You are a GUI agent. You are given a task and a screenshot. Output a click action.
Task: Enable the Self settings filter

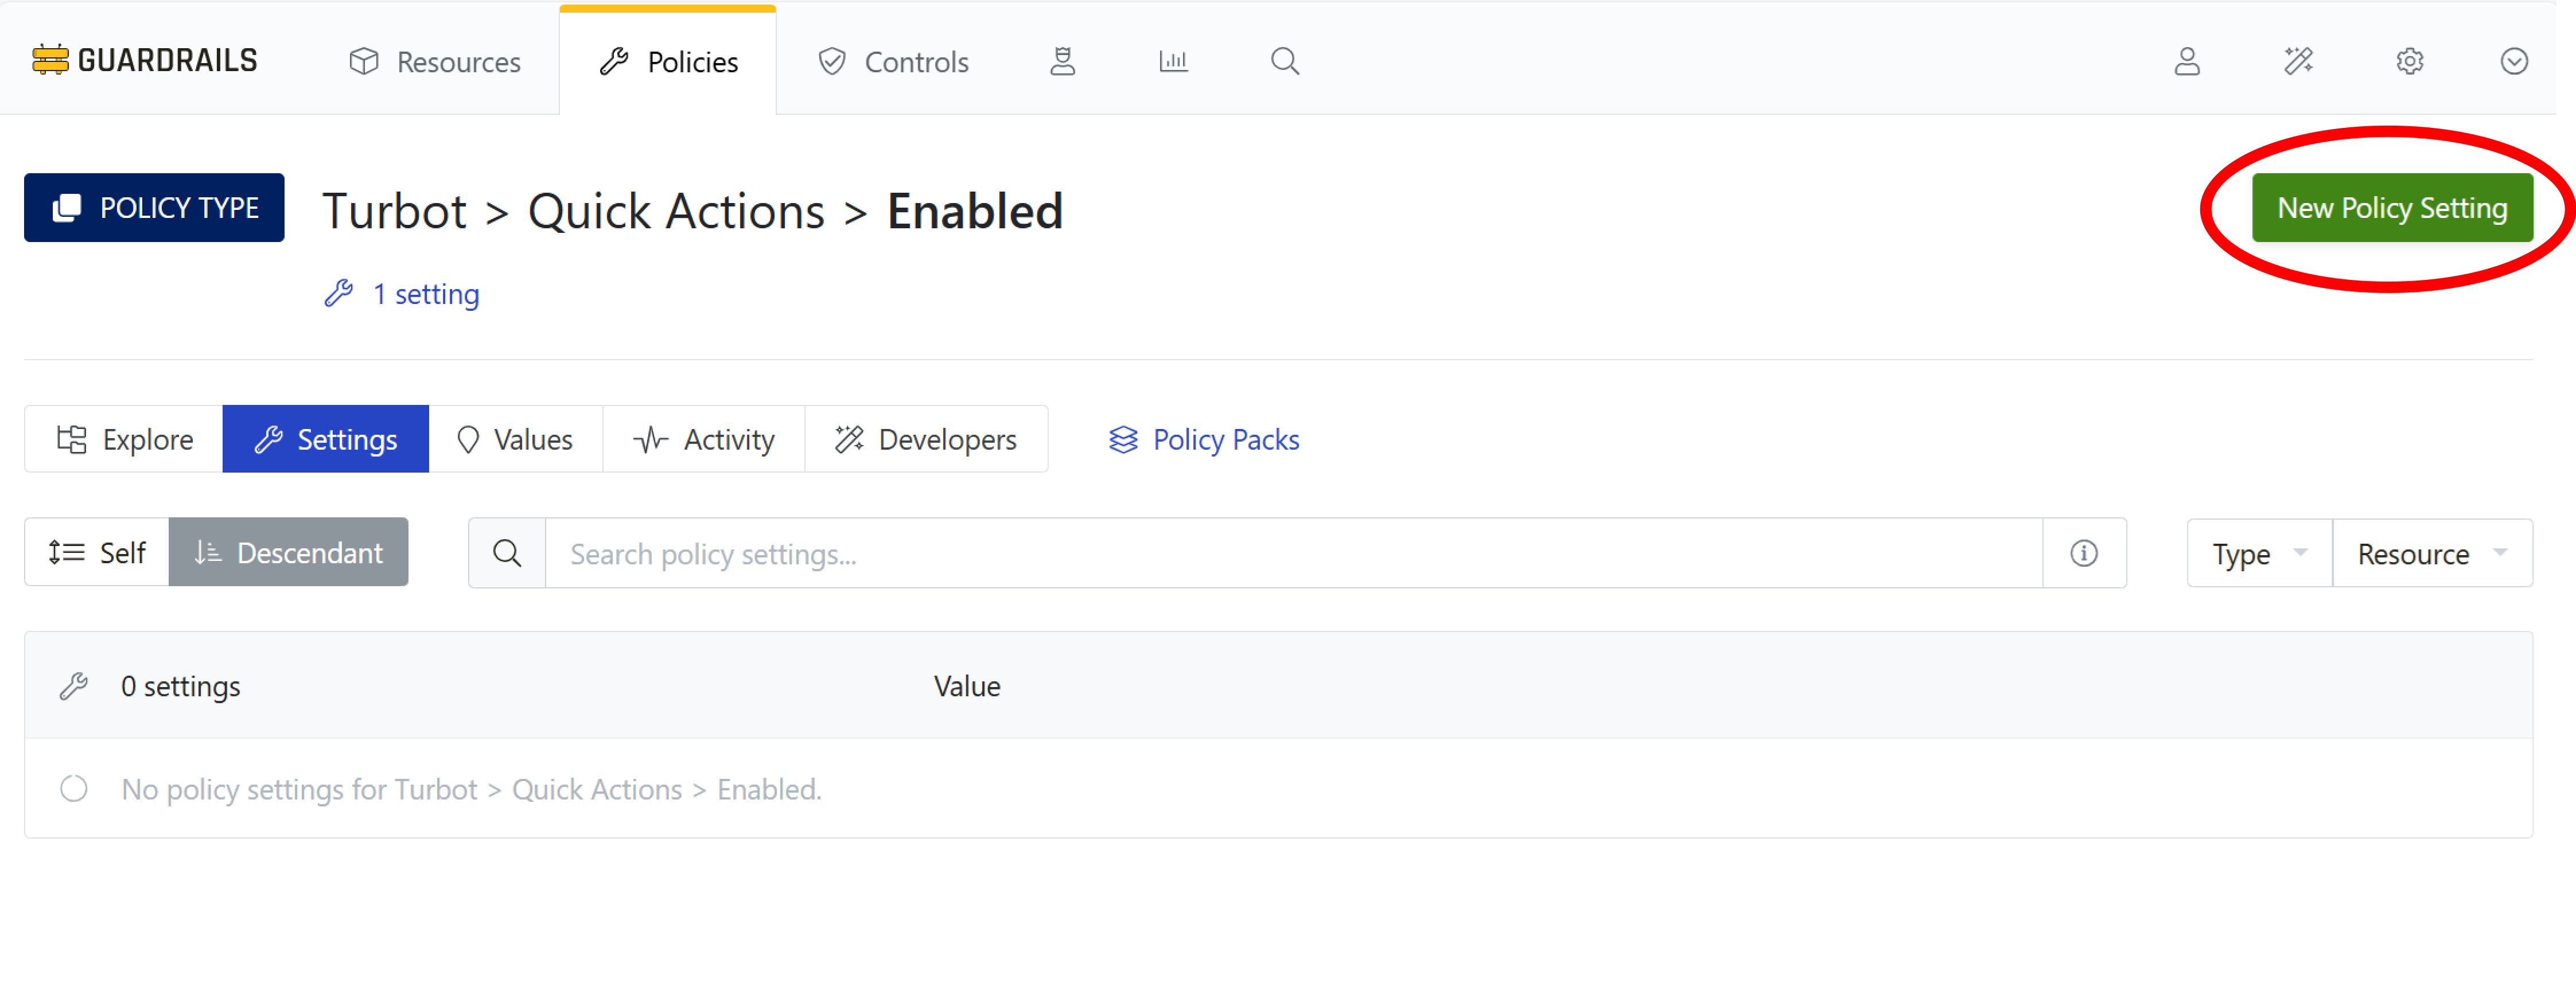point(97,551)
